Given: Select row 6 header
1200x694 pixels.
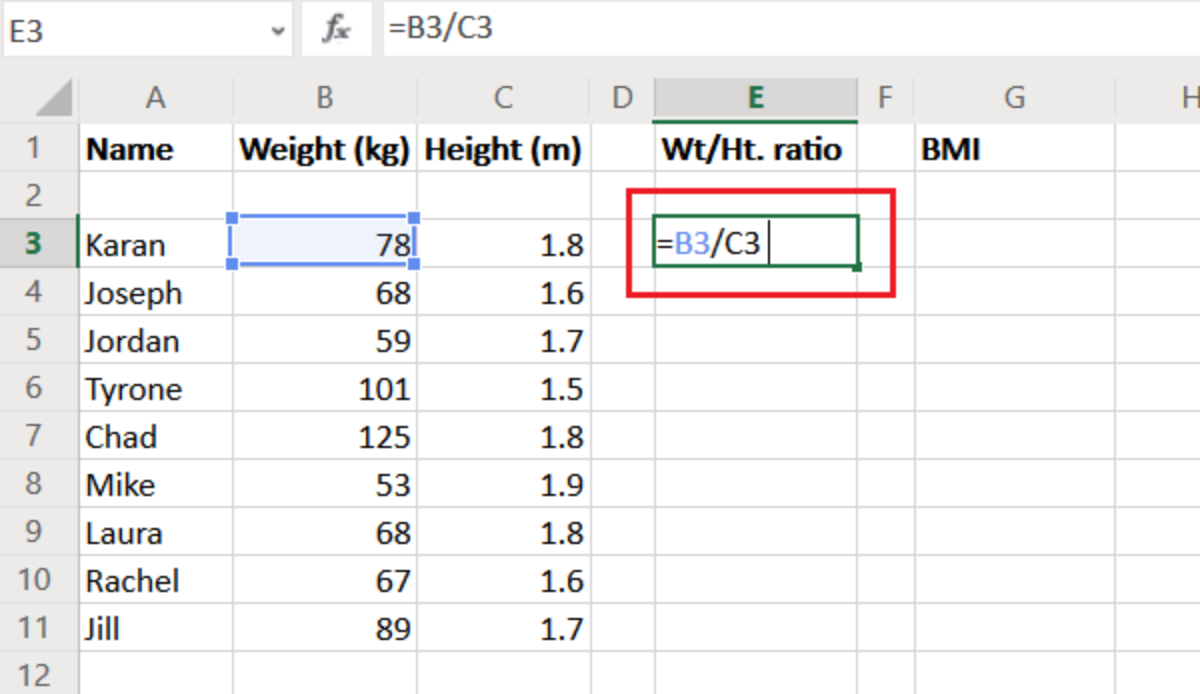Looking at the screenshot, I should tap(38, 388).
